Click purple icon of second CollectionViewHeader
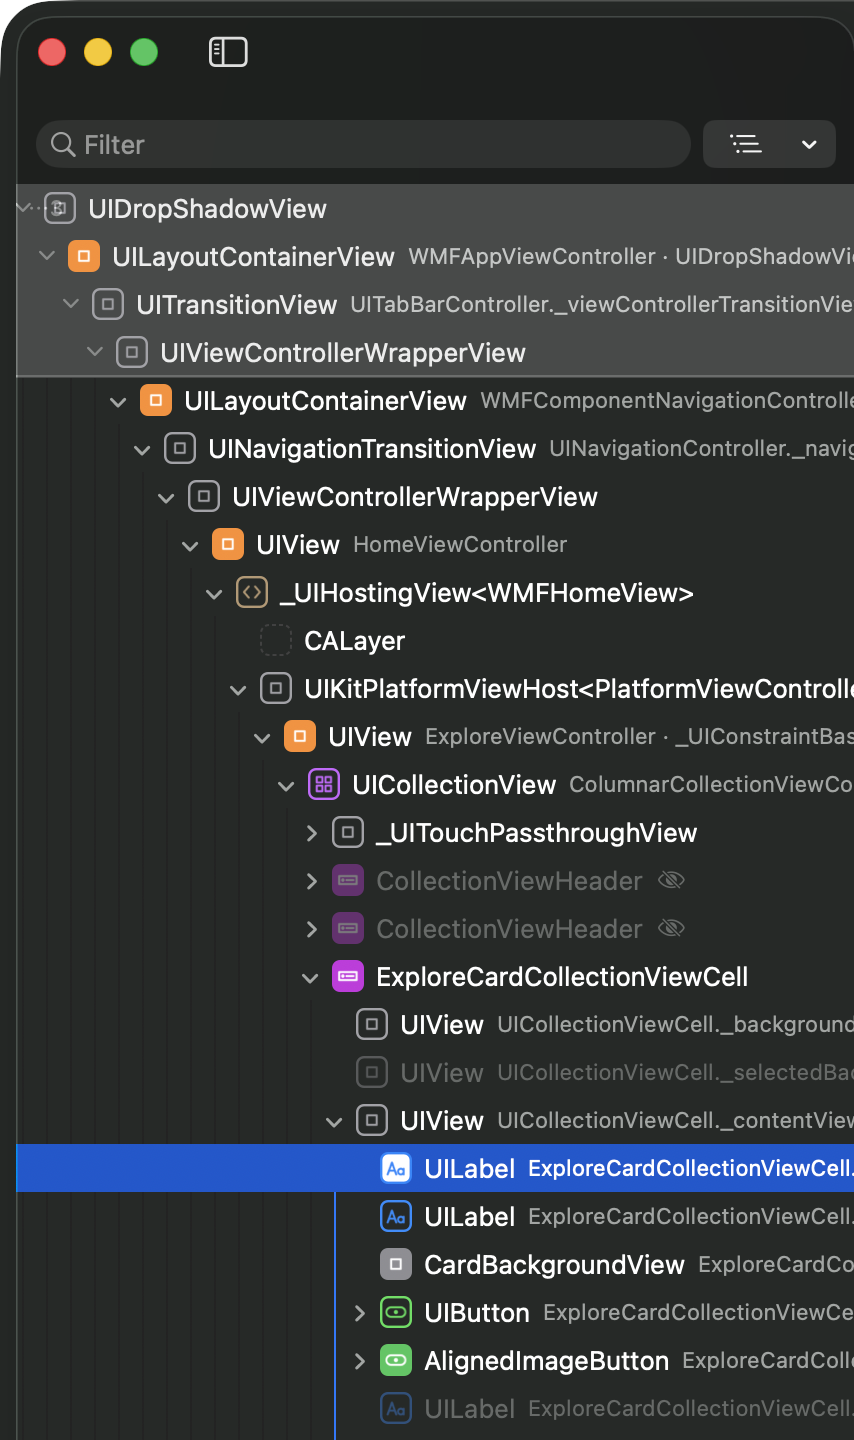 [x=348, y=928]
